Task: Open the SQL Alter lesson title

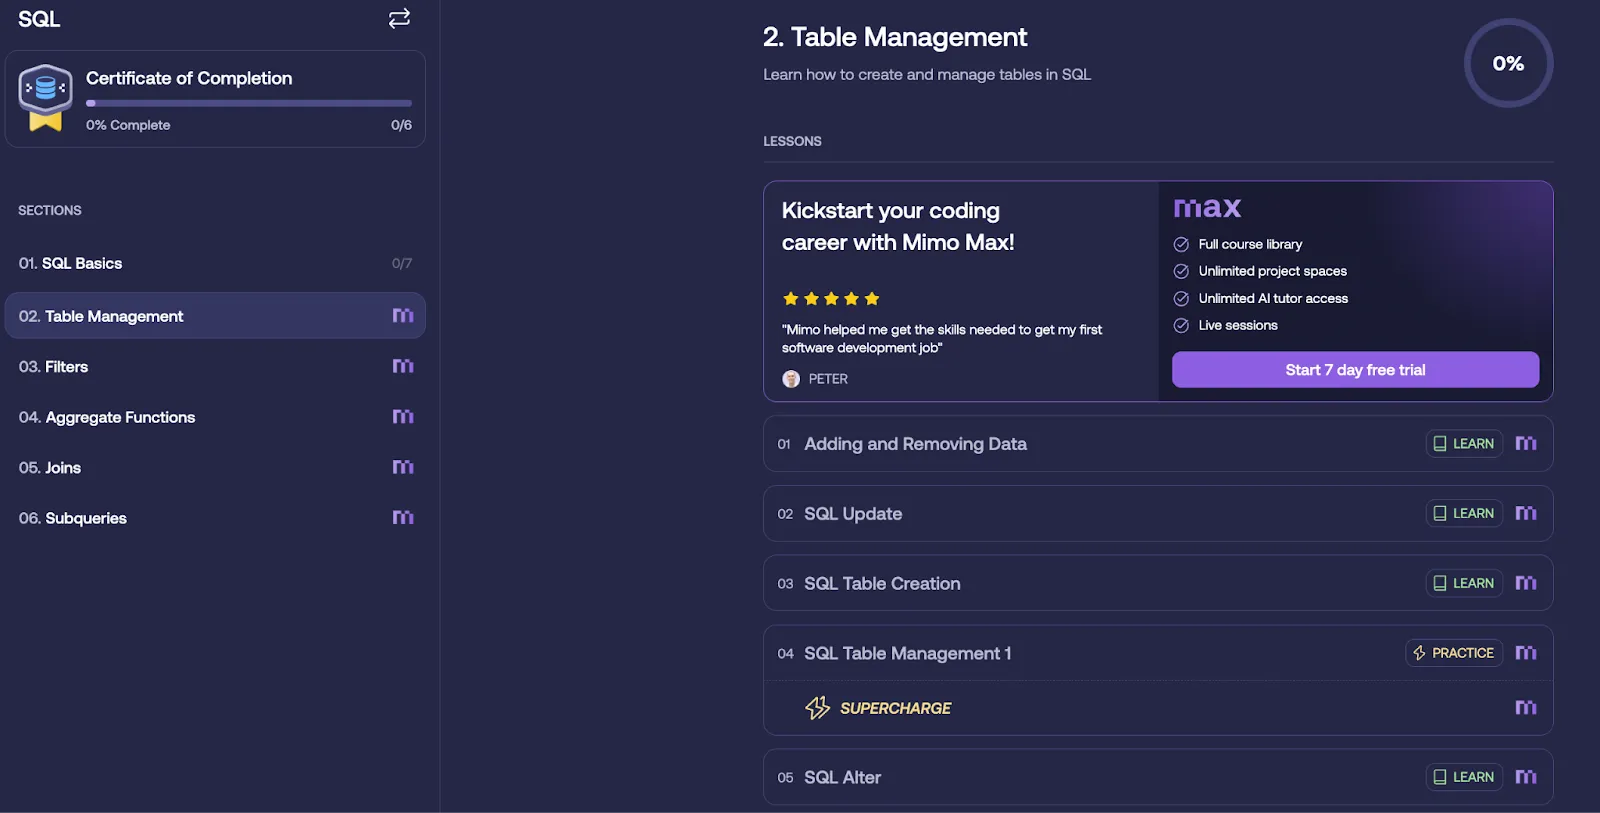Action: [x=842, y=778]
